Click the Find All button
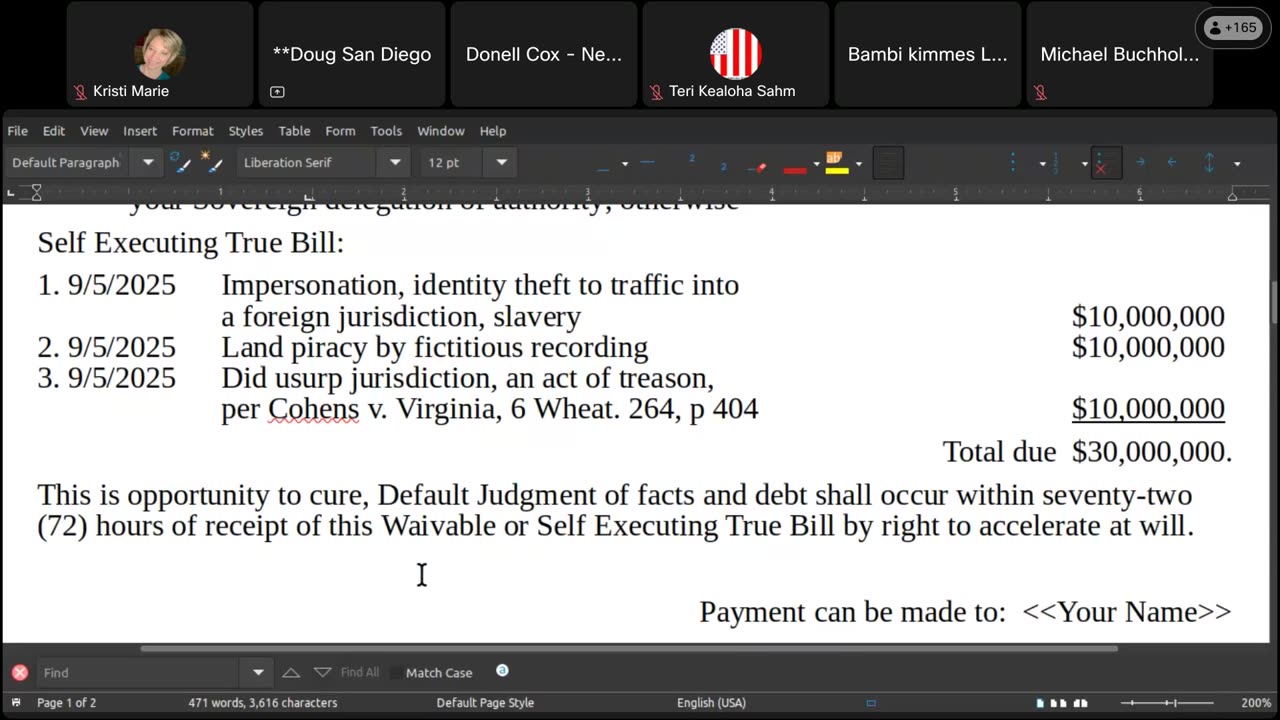1280x720 pixels. (360, 672)
